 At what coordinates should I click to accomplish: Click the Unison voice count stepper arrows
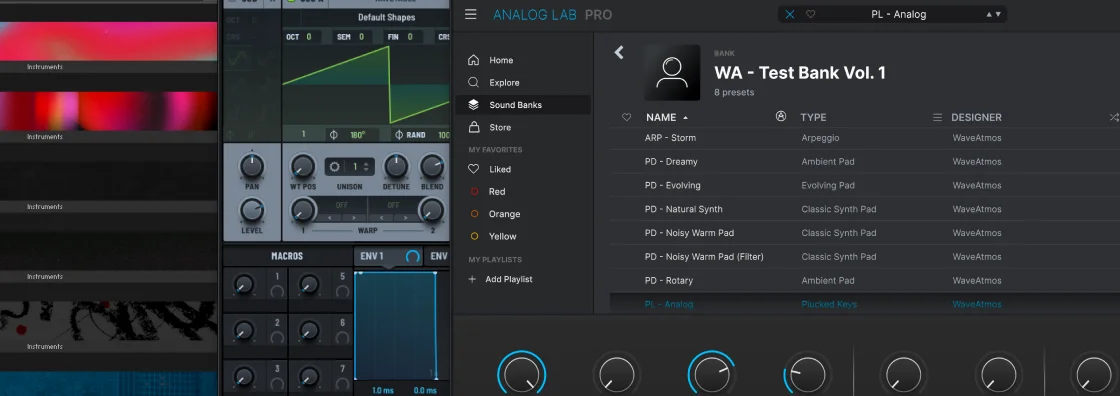366,167
